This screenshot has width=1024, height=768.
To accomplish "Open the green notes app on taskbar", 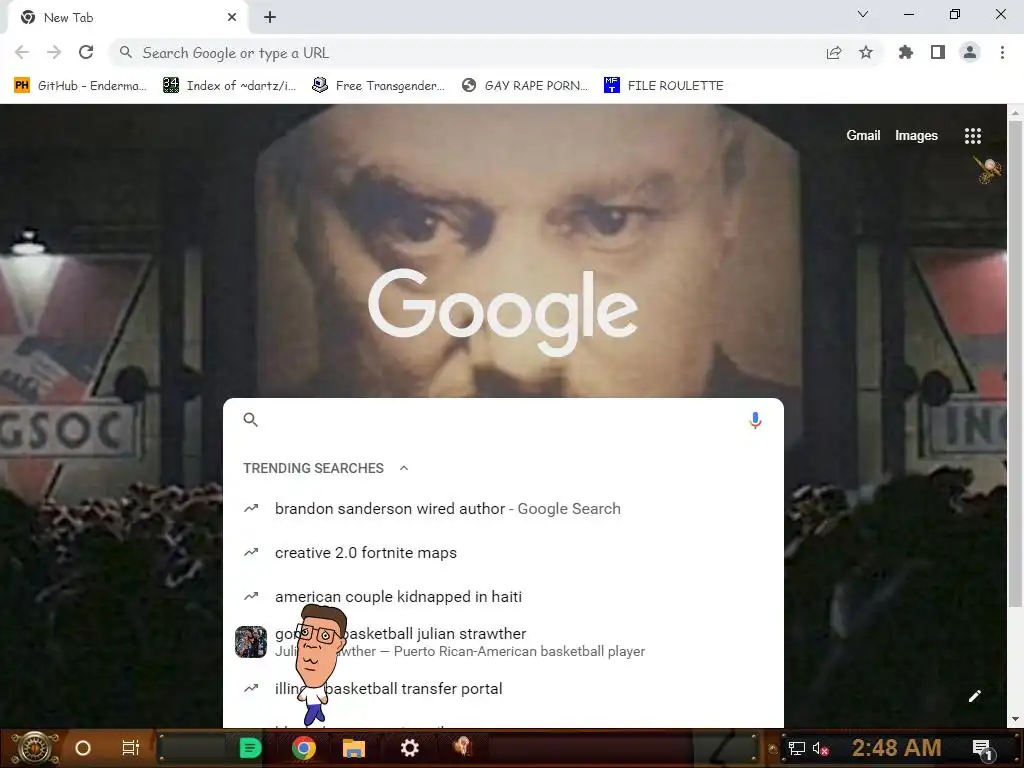I will (250, 748).
